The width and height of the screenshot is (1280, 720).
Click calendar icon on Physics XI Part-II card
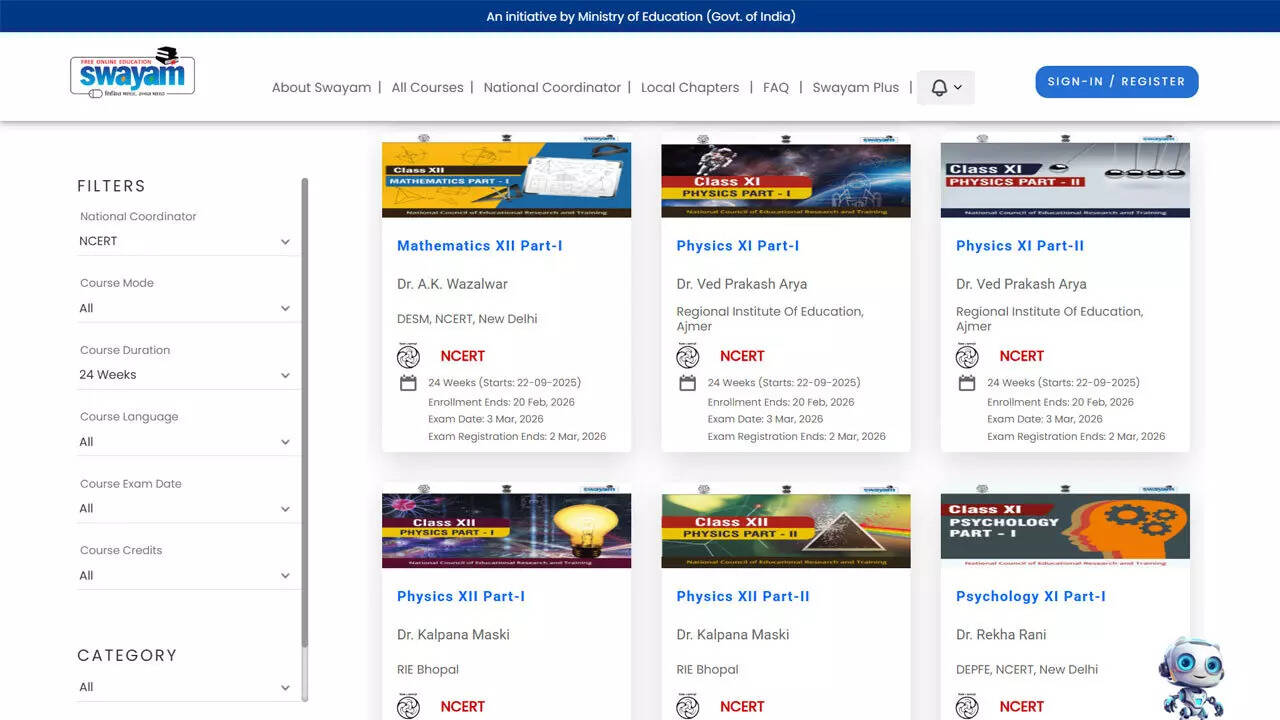(967, 383)
